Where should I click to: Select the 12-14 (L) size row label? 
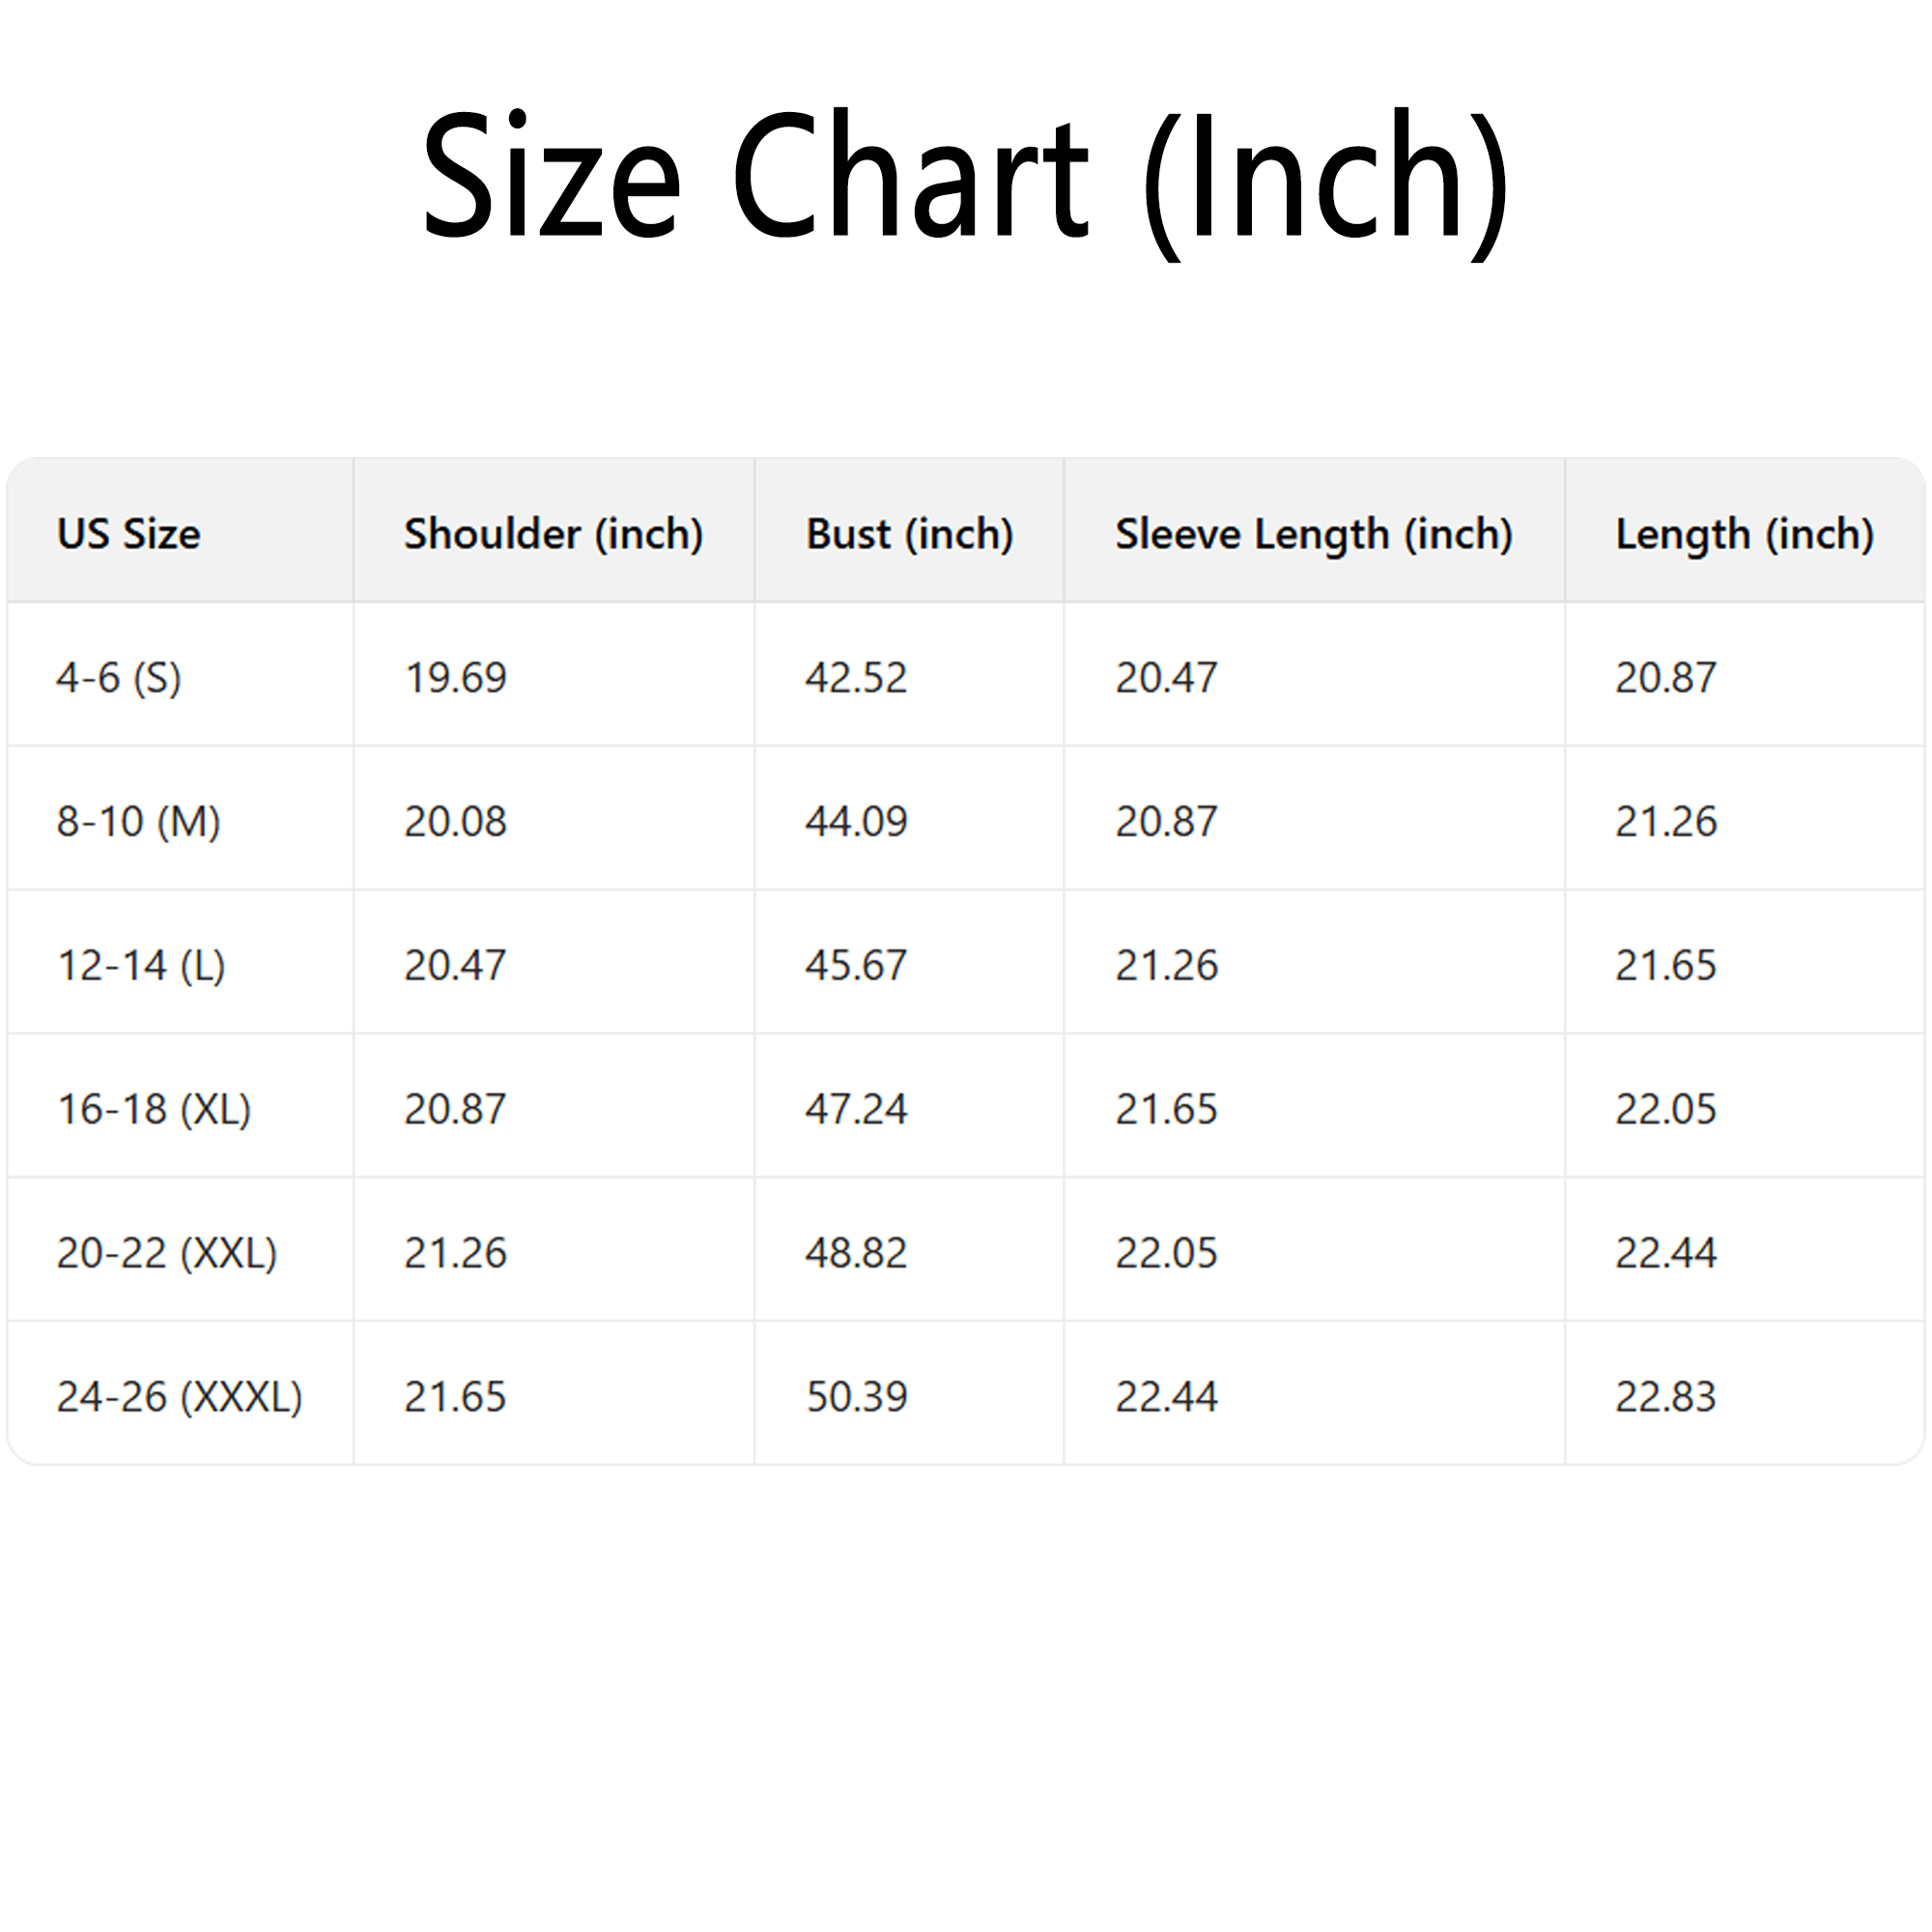point(141,966)
